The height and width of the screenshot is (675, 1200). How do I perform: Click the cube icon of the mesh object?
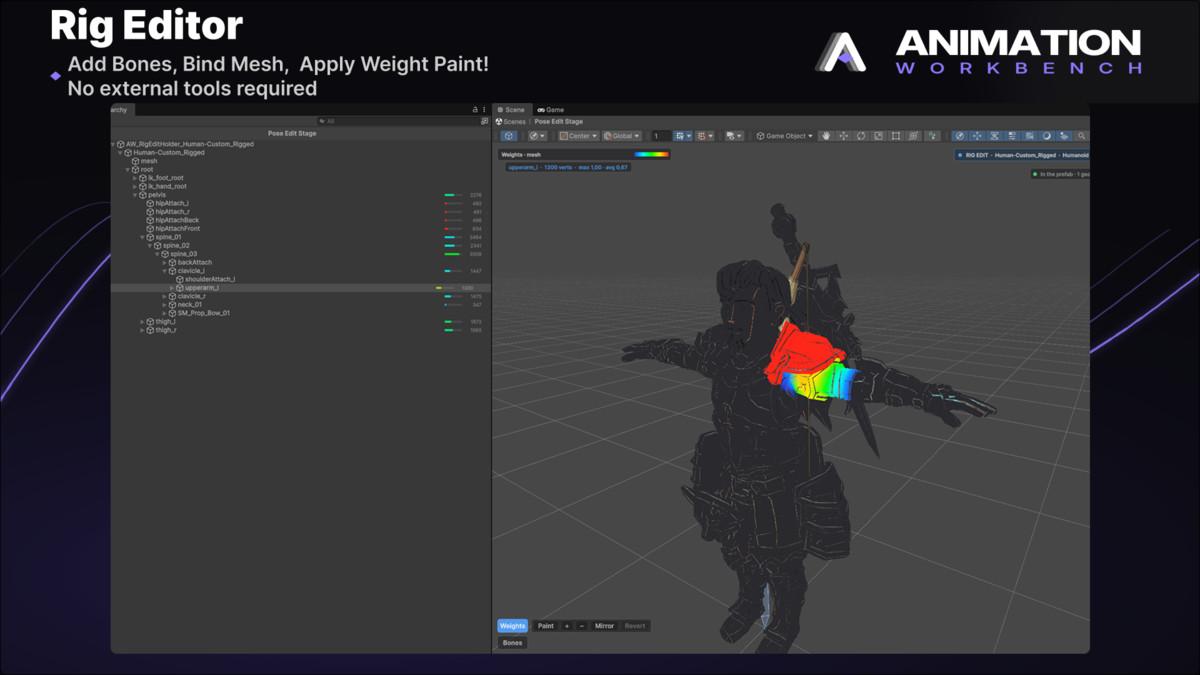(136, 161)
